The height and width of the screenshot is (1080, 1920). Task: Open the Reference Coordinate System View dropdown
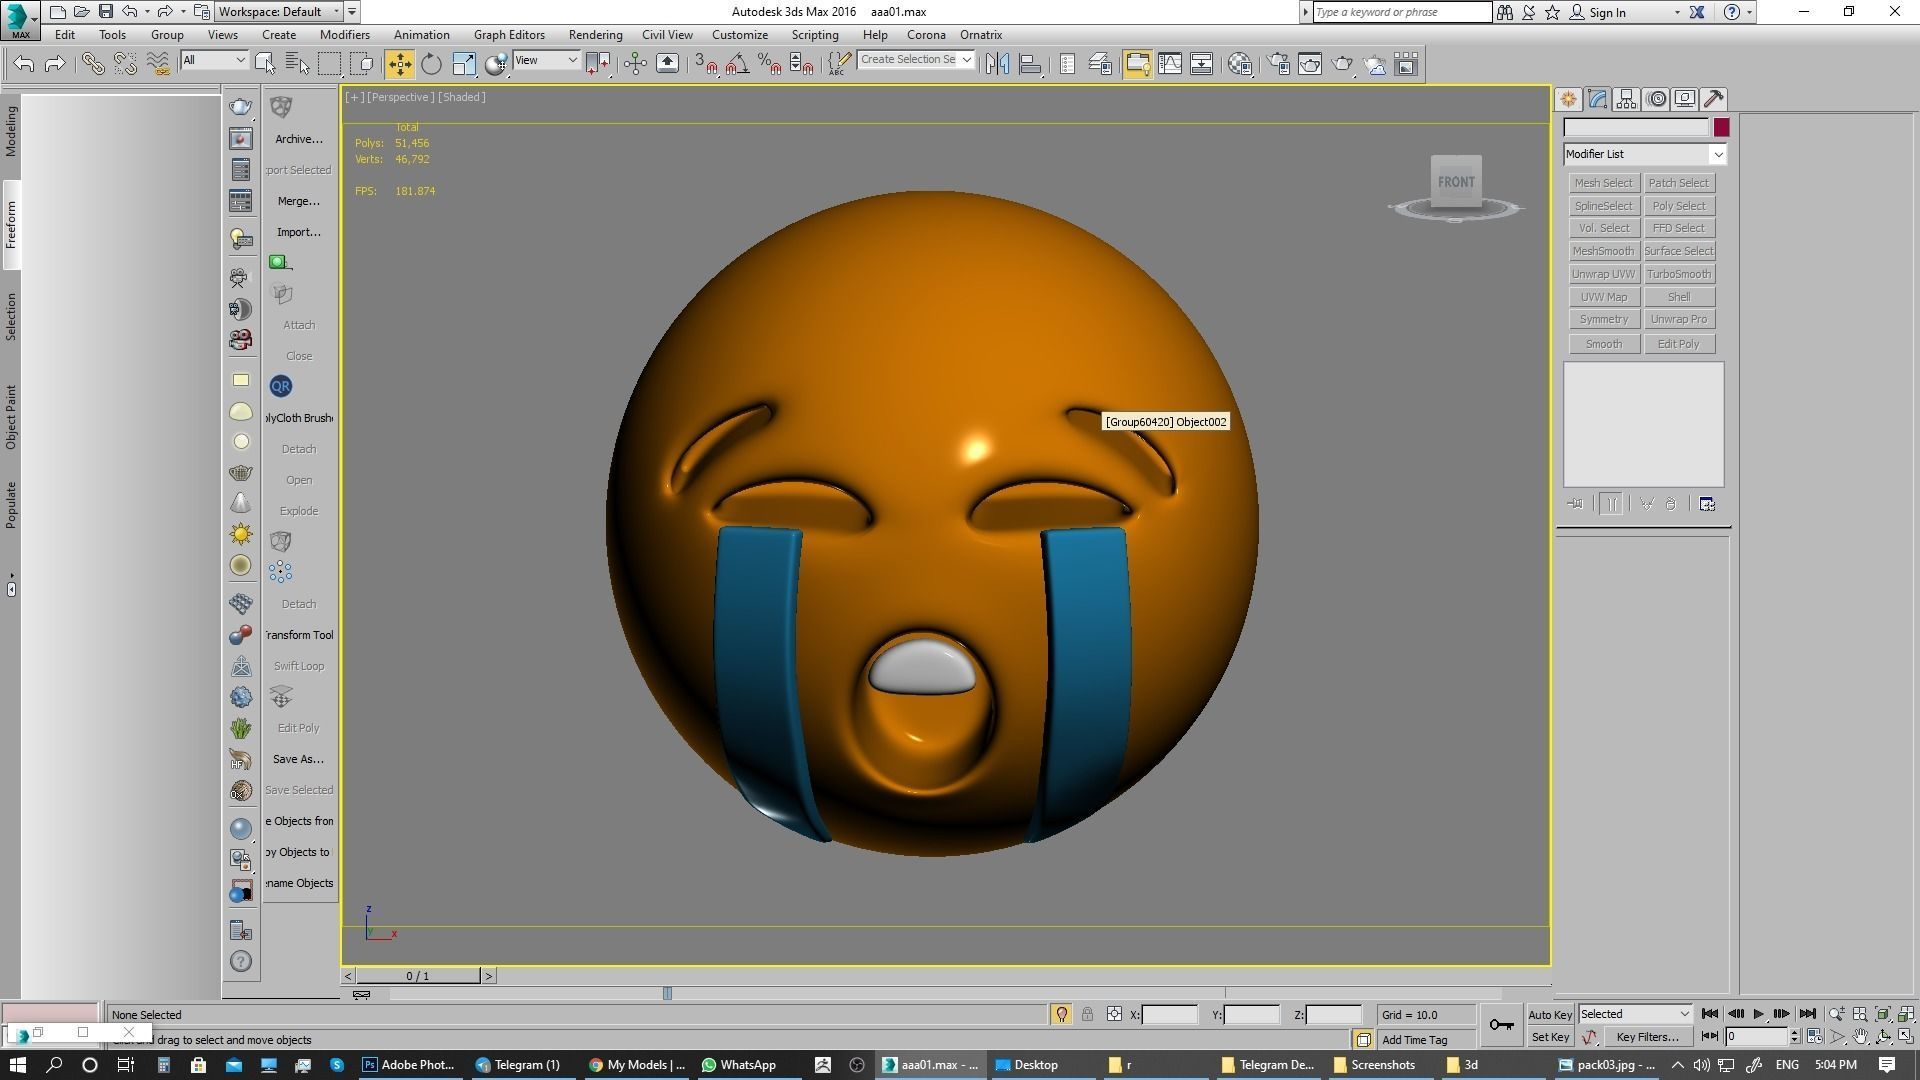(546, 60)
